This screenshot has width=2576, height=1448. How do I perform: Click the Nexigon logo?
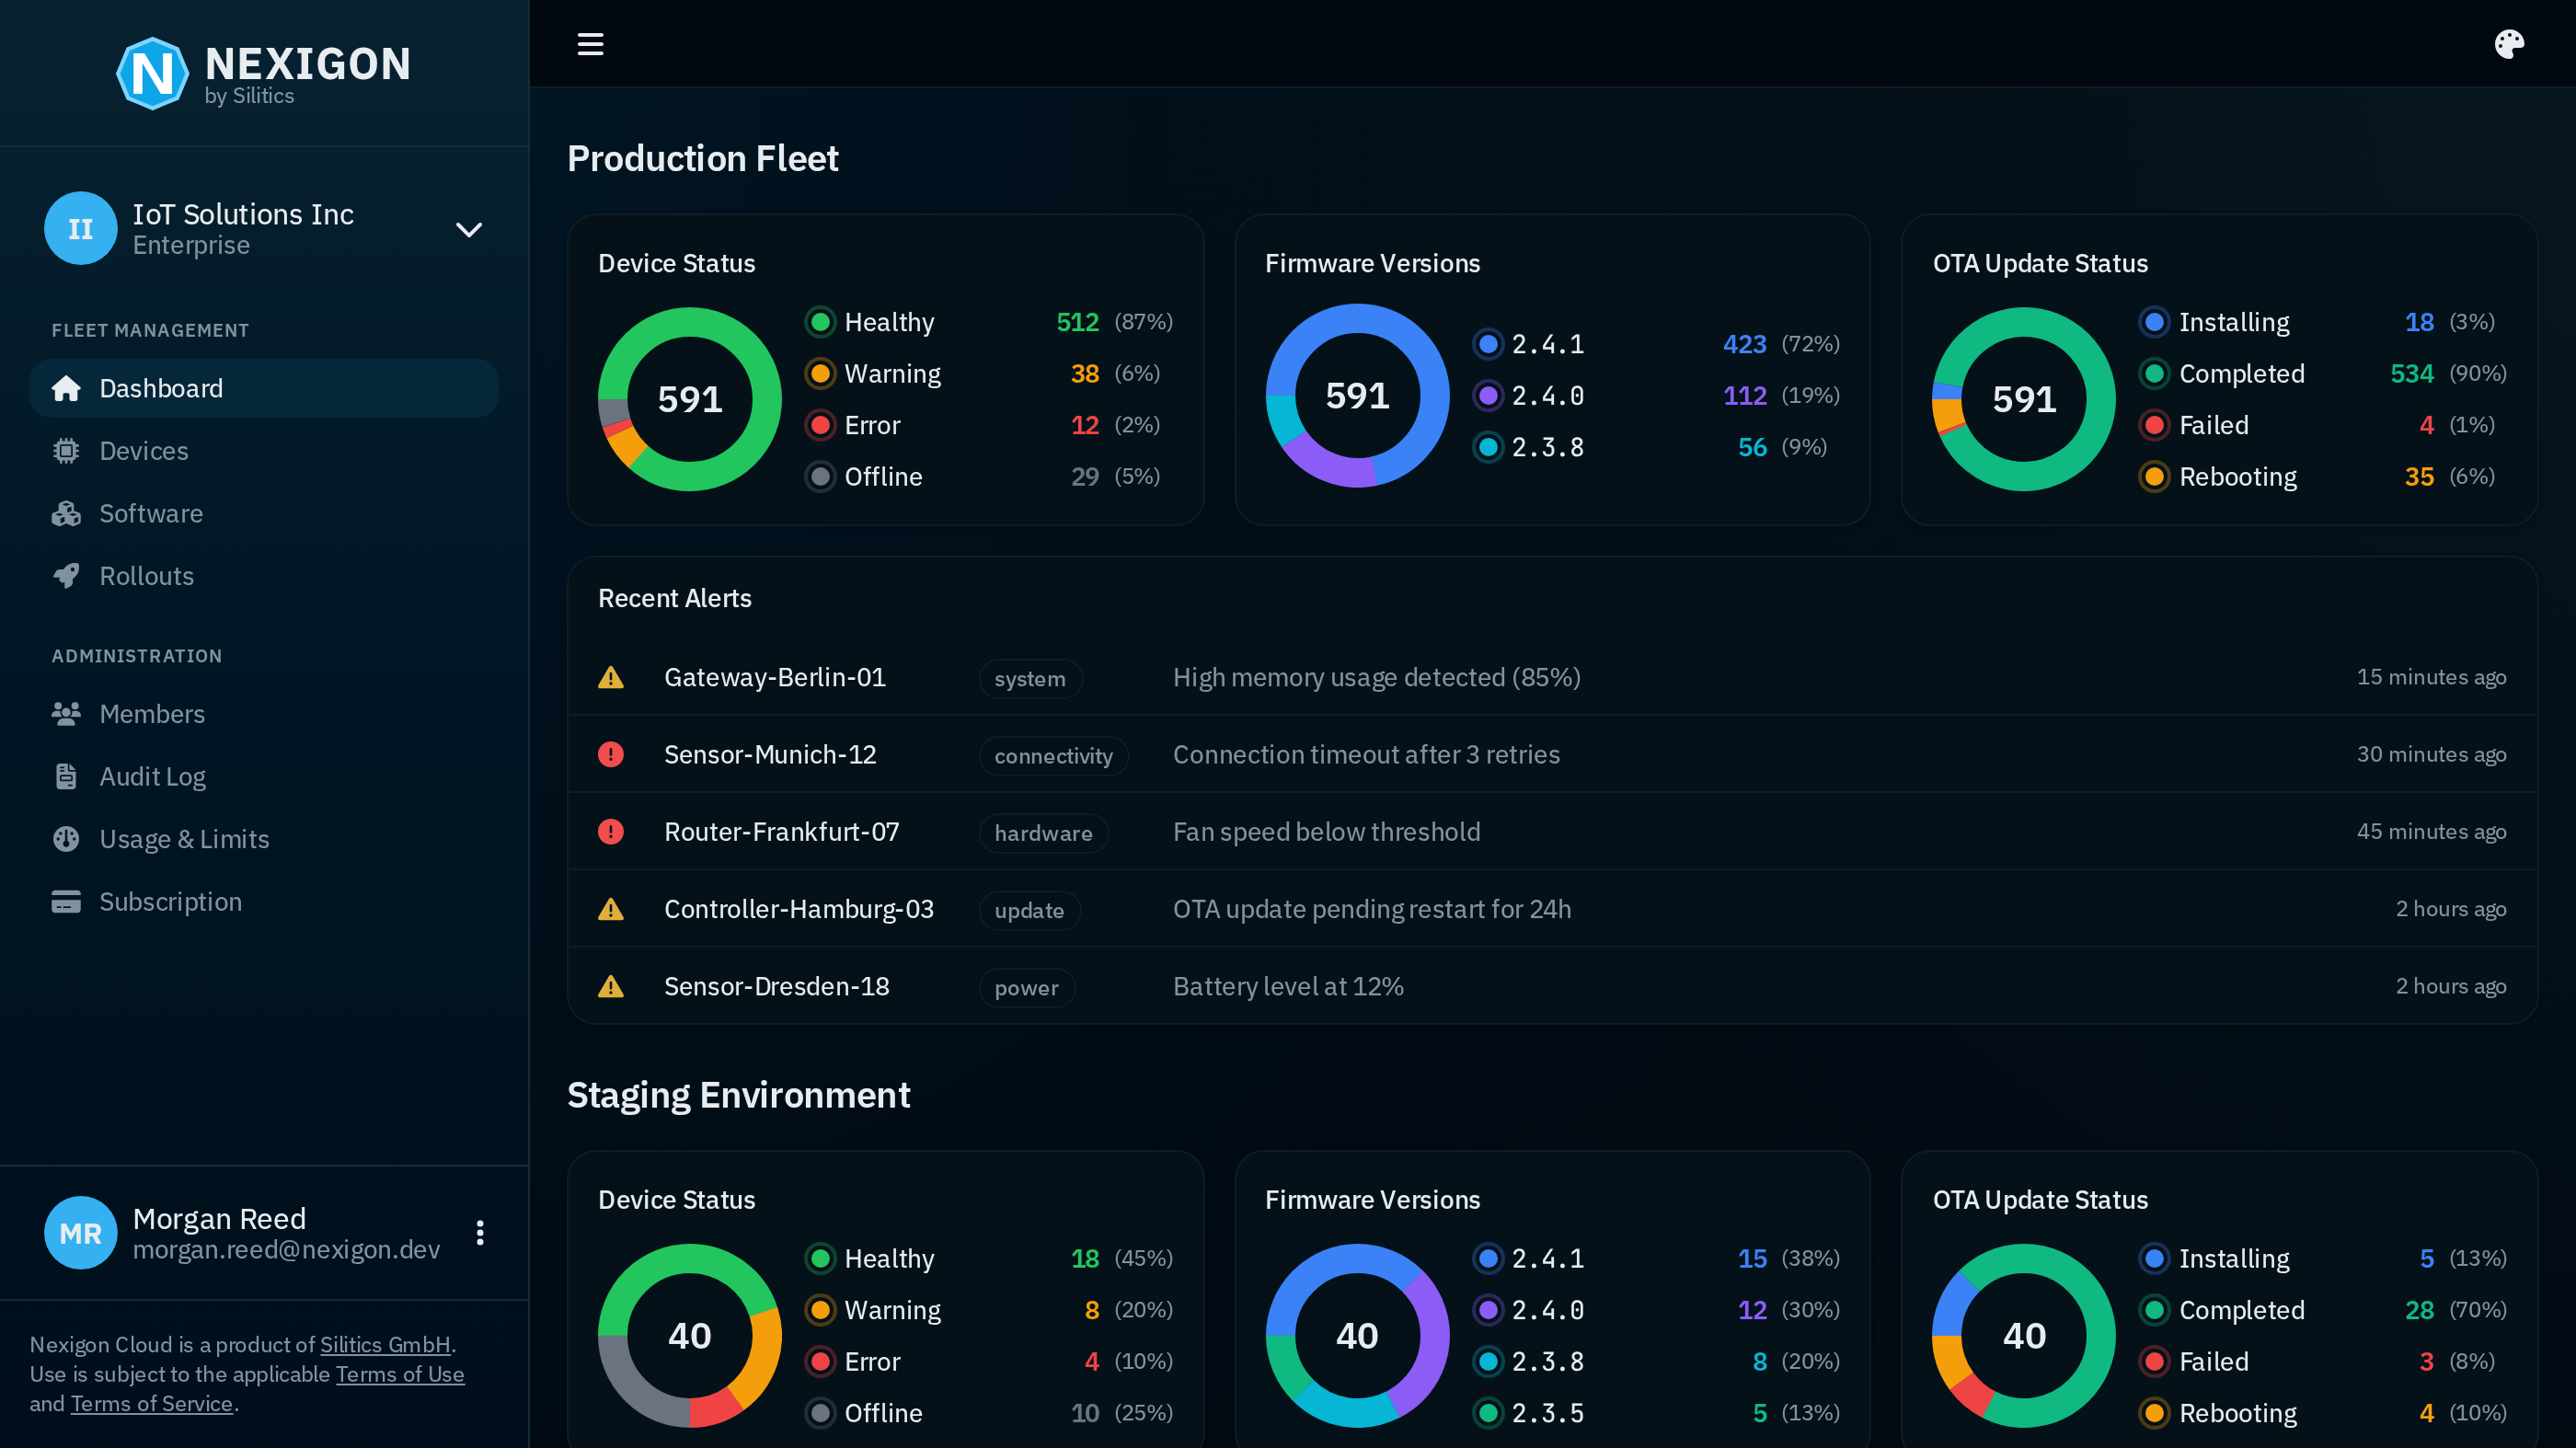coord(153,72)
